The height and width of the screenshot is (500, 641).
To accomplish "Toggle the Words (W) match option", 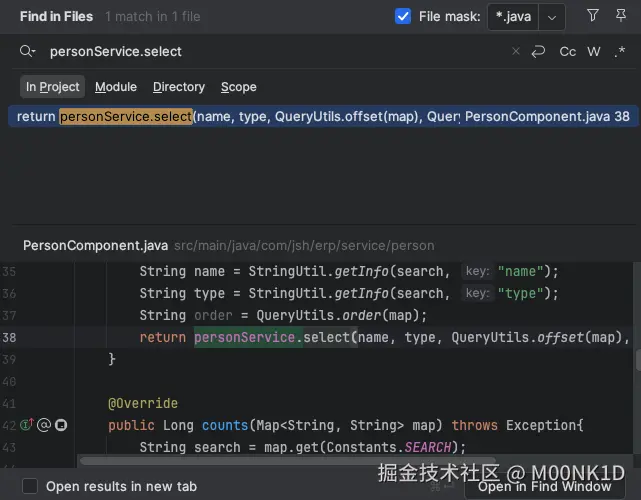I will (594, 51).
